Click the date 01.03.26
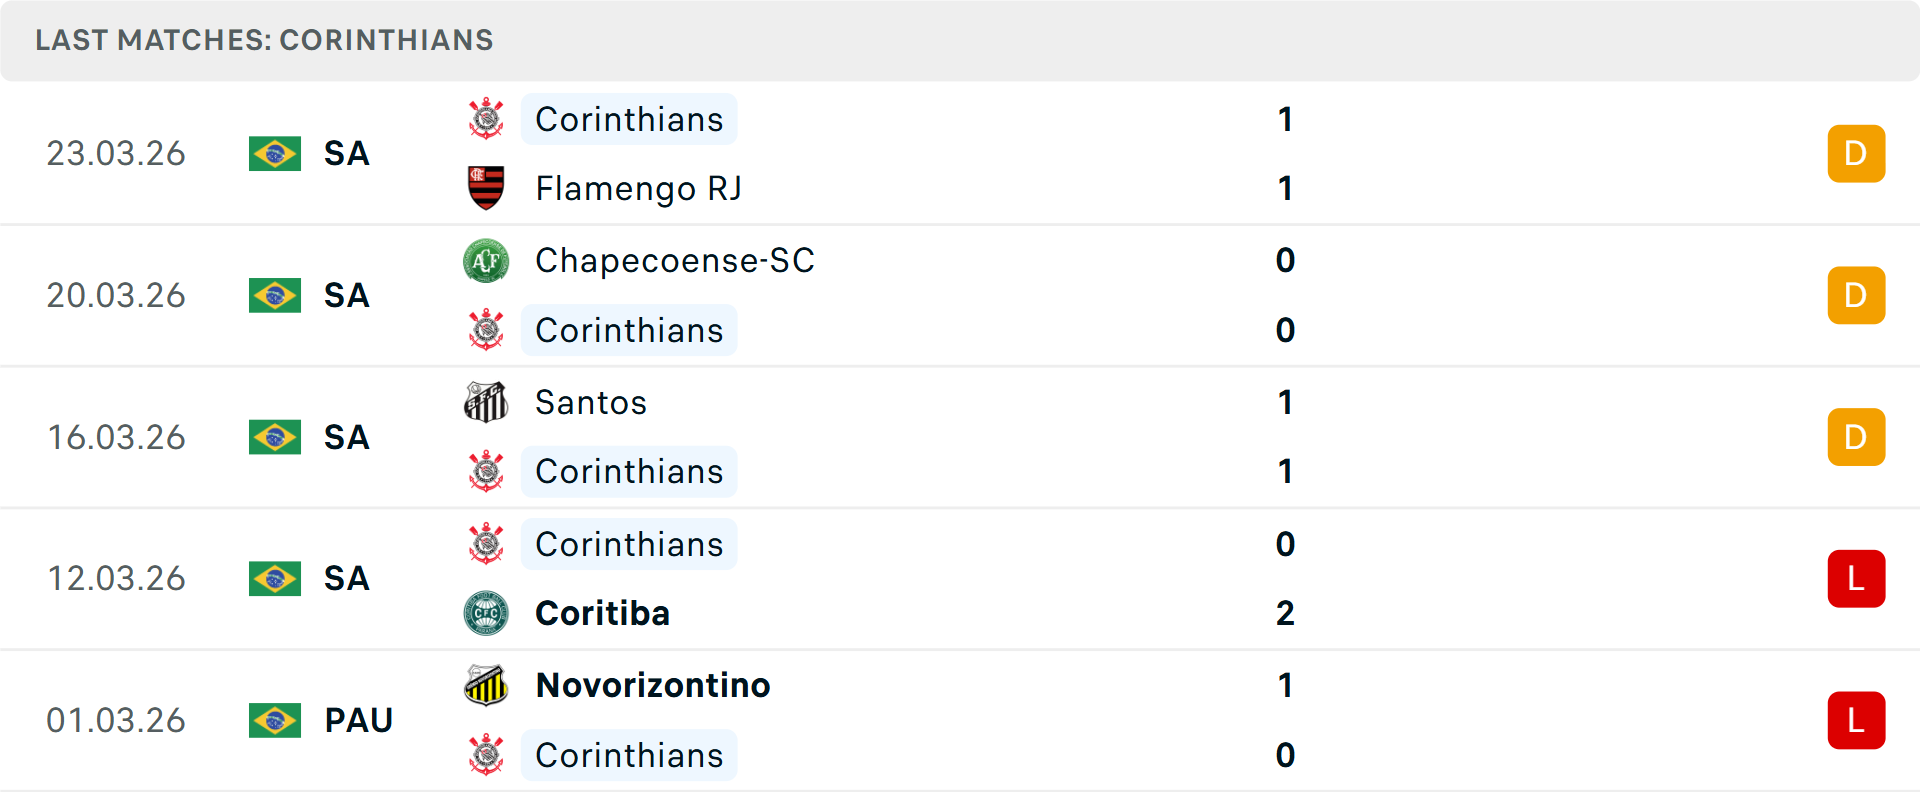Screen dimensions: 1920x792 (x=117, y=720)
